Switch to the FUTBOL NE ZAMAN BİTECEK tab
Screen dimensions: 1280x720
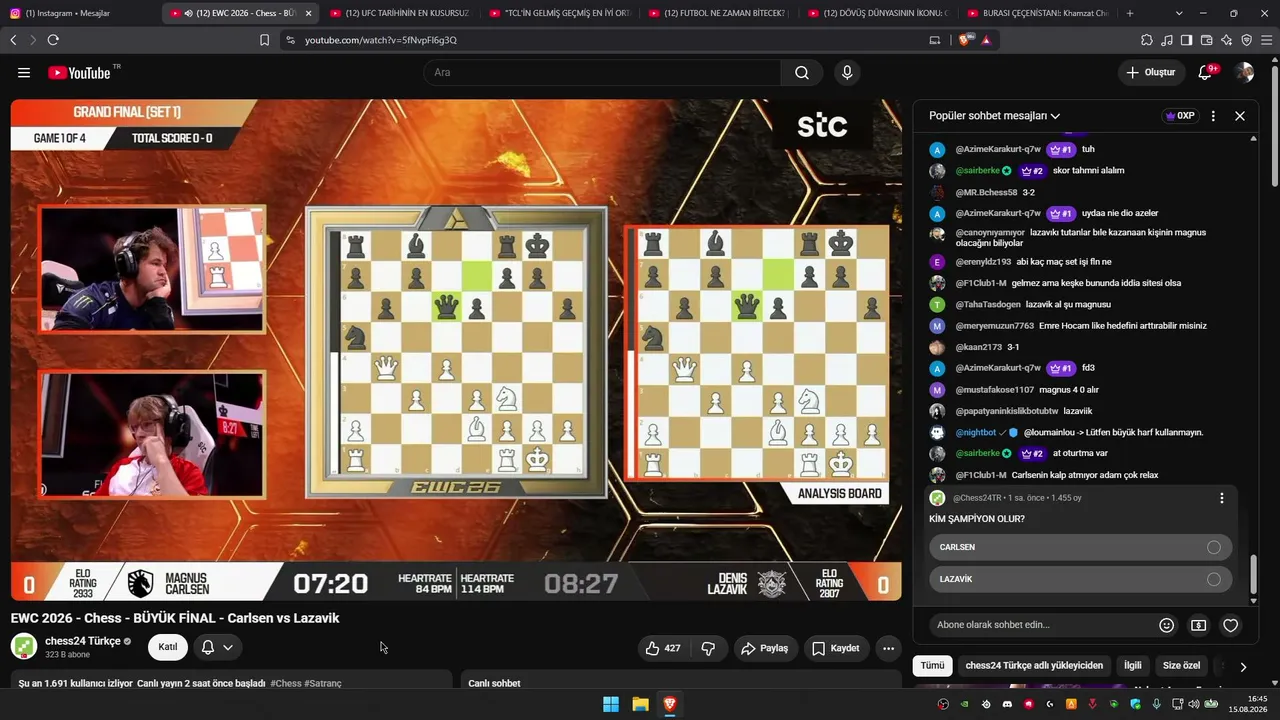[x=718, y=13]
